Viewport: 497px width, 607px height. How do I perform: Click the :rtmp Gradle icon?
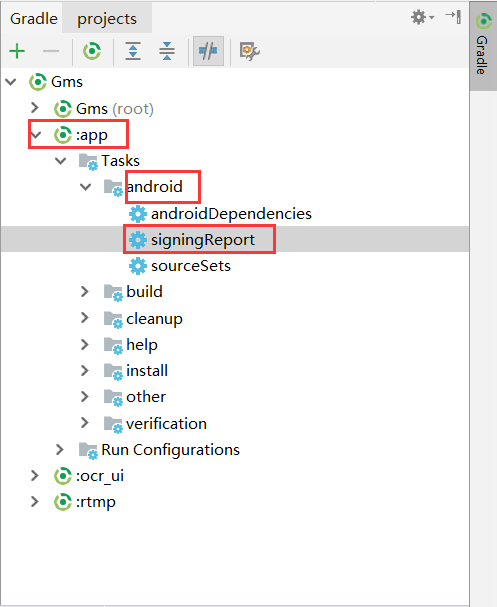click(63, 502)
